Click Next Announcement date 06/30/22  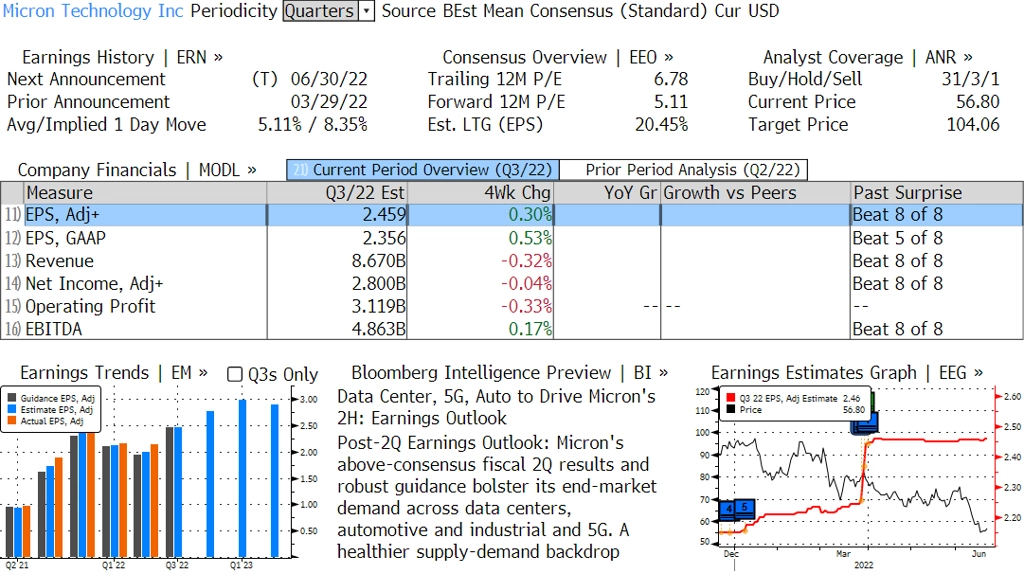click(x=329, y=79)
